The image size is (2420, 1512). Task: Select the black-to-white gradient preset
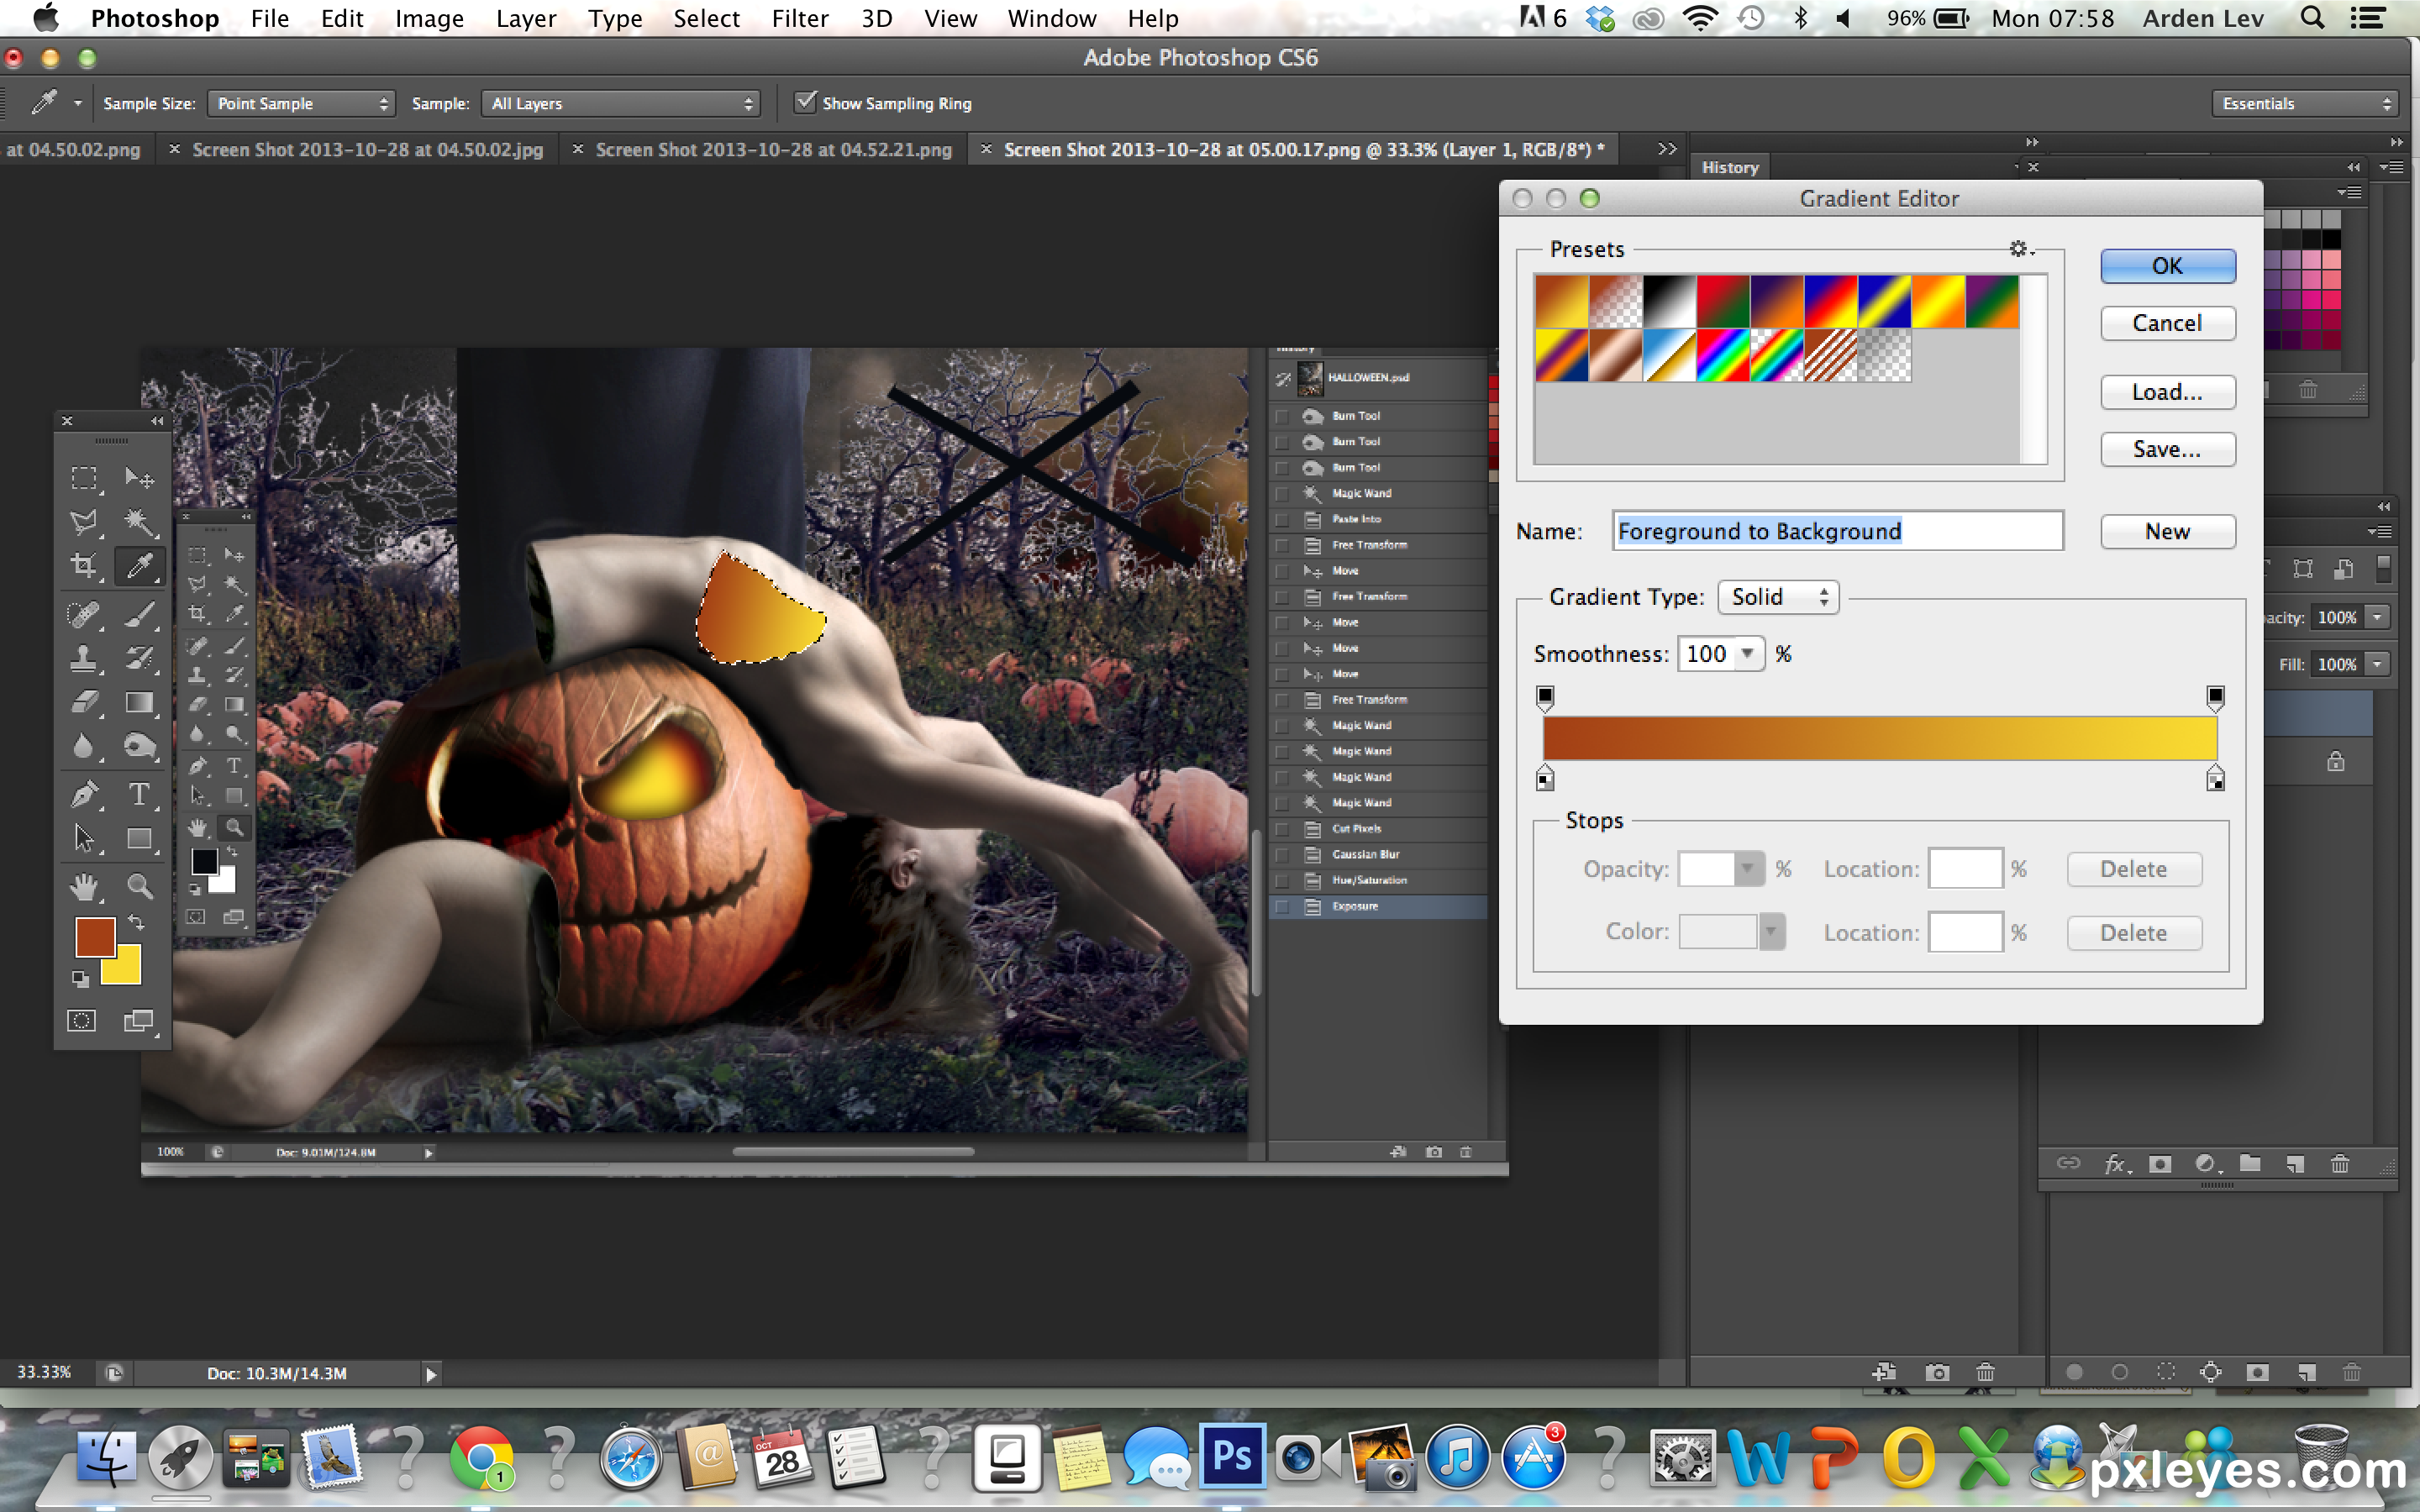click(x=1669, y=301)
